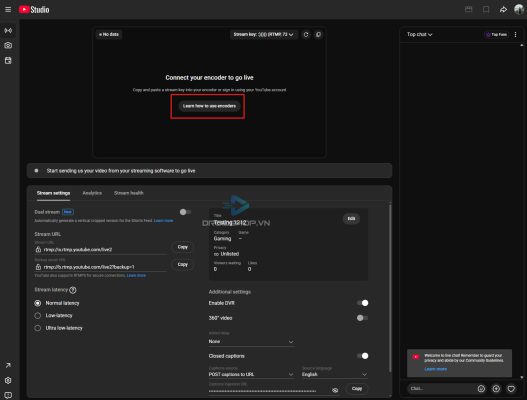The width and height of the screenshot is (527, 400).
Task: Open Stream latency help icon
Action: pos(73,290)
